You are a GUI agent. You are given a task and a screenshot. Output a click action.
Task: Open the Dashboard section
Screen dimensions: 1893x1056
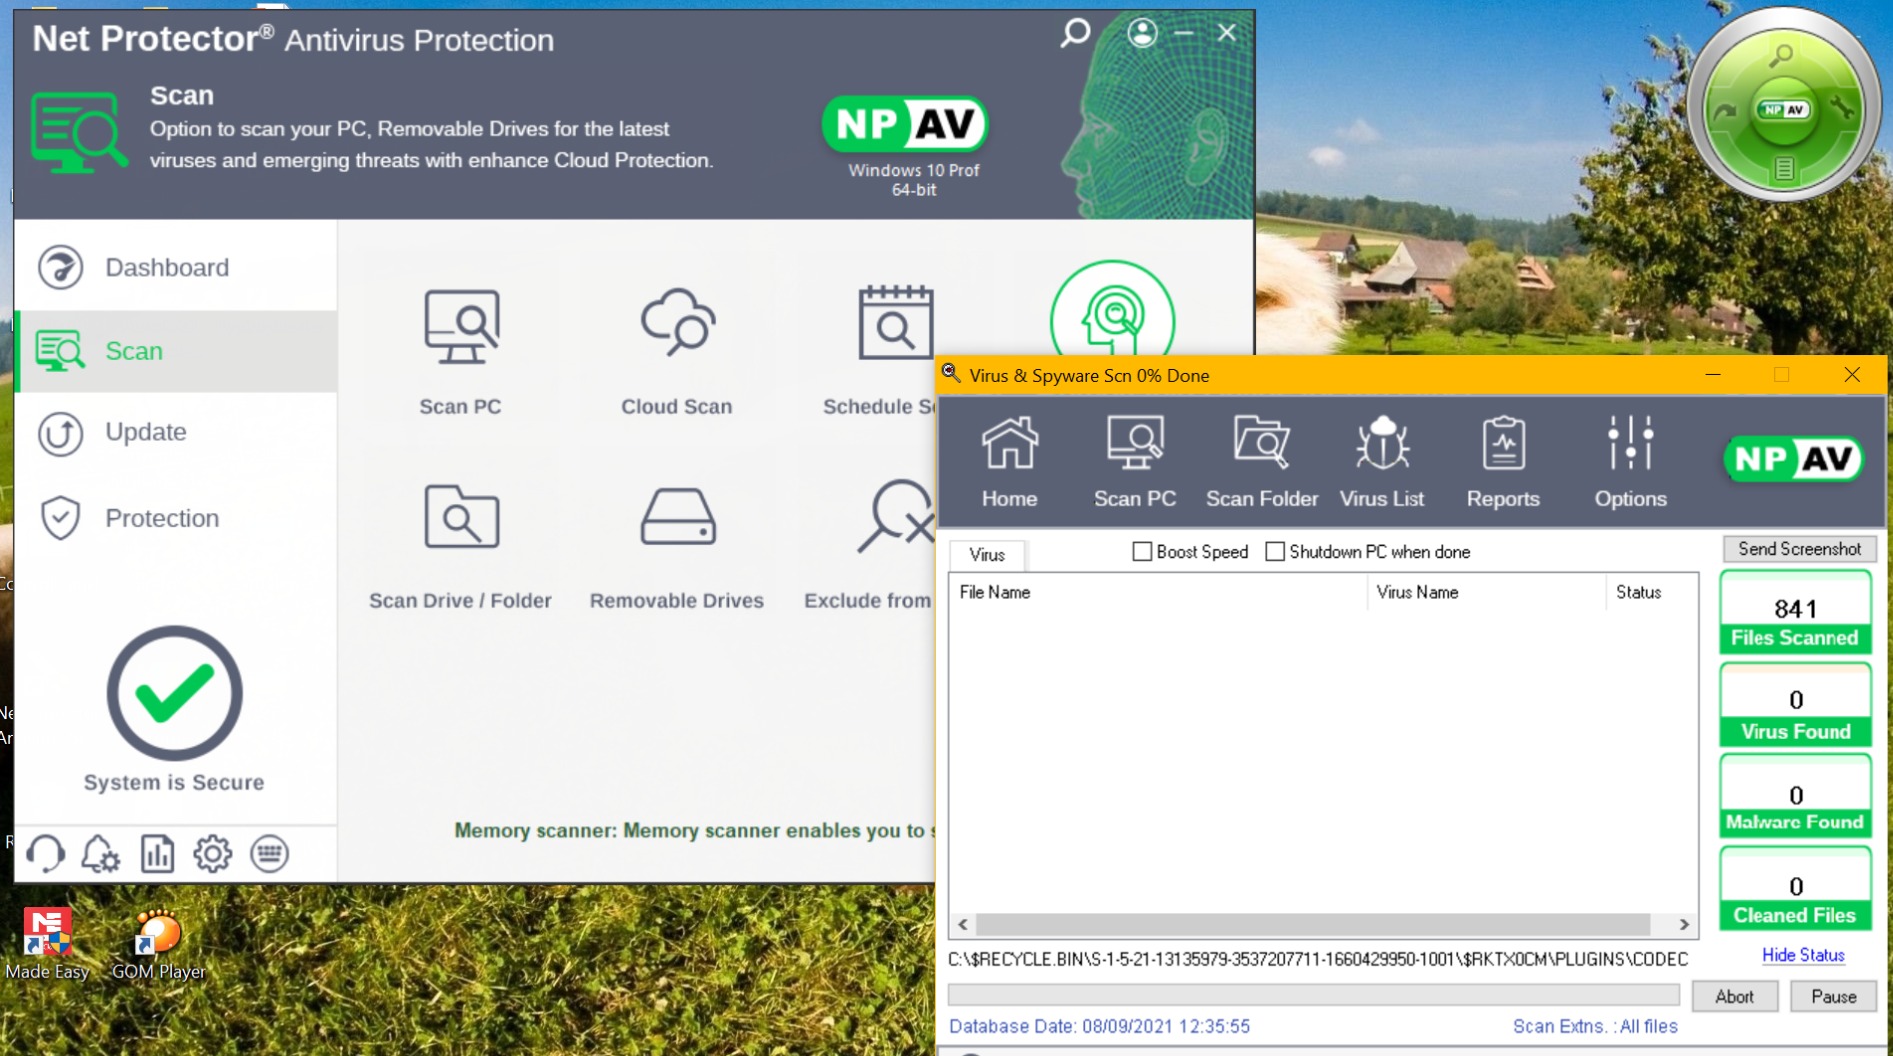pos(166,267)
